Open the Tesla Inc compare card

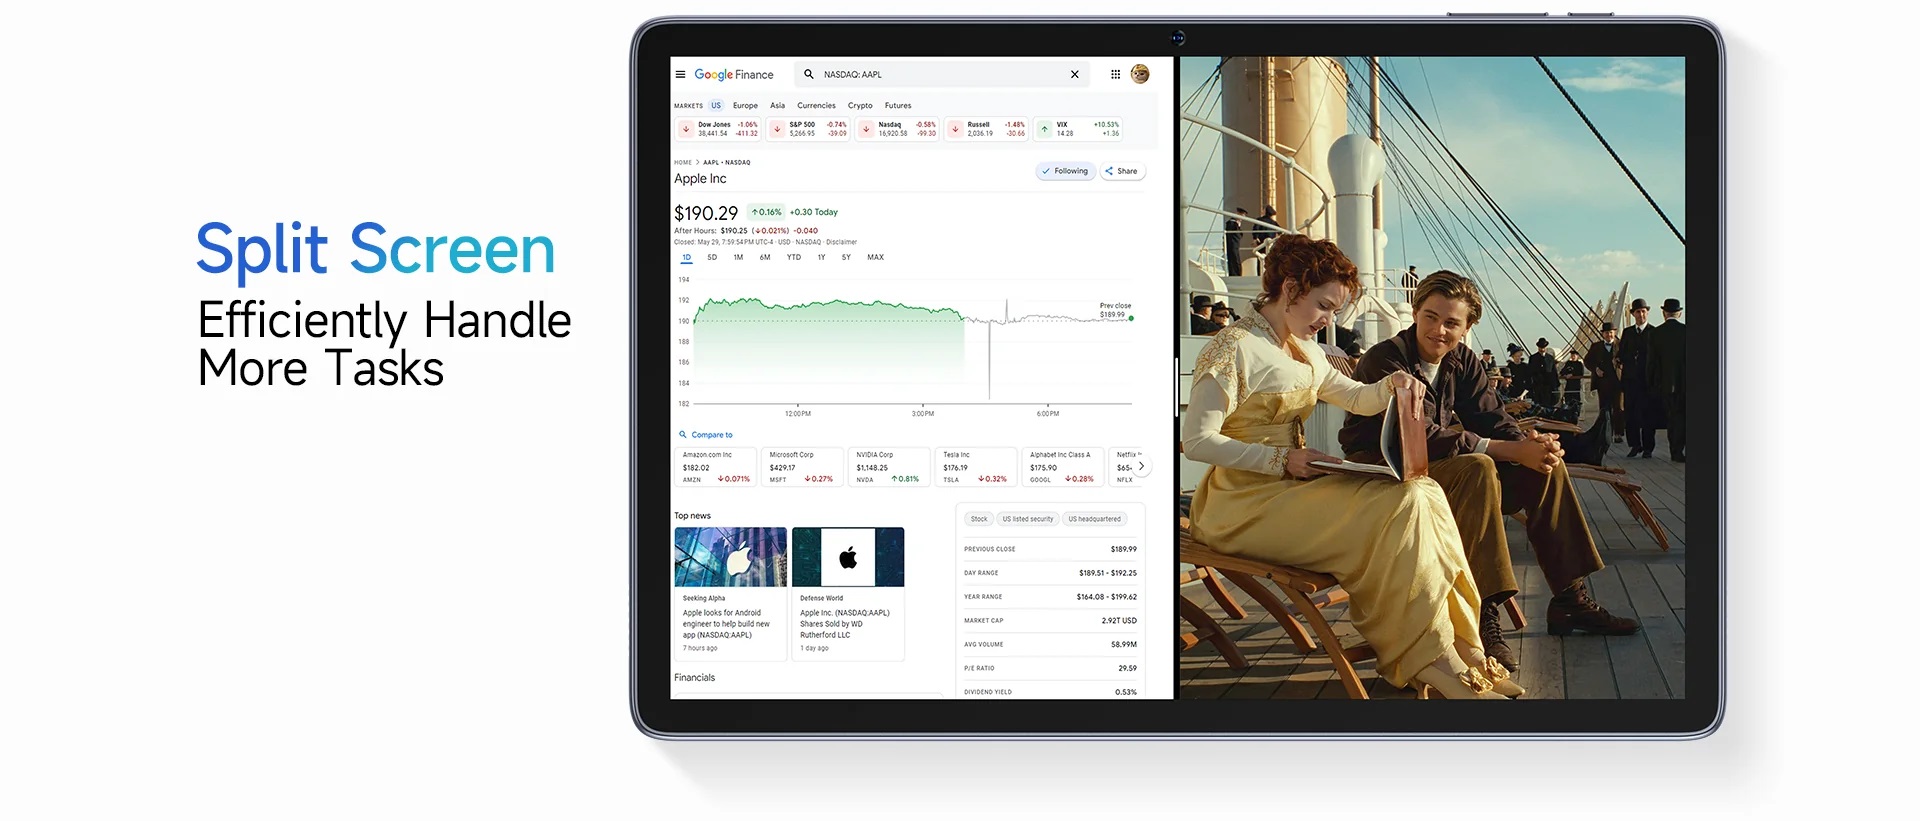click(x=977, y=467)
